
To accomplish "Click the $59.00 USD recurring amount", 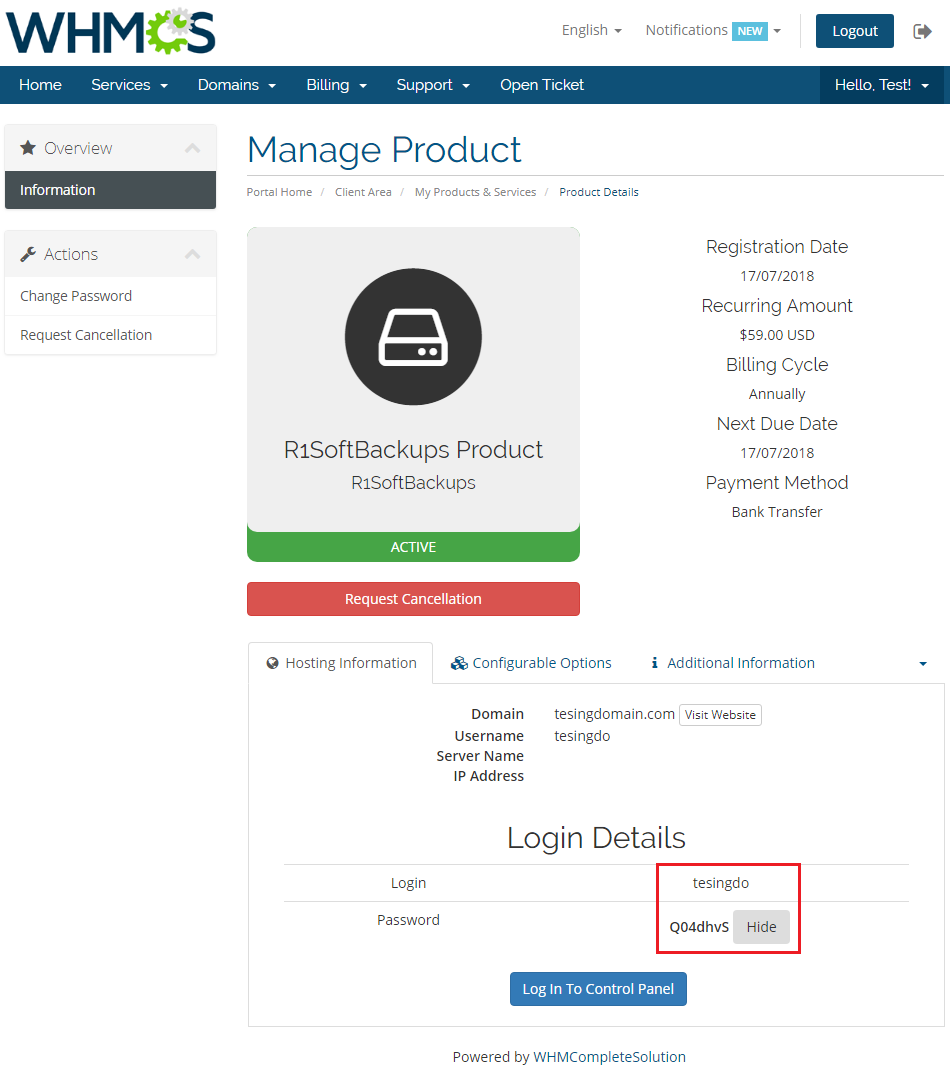I will point(777,335).
